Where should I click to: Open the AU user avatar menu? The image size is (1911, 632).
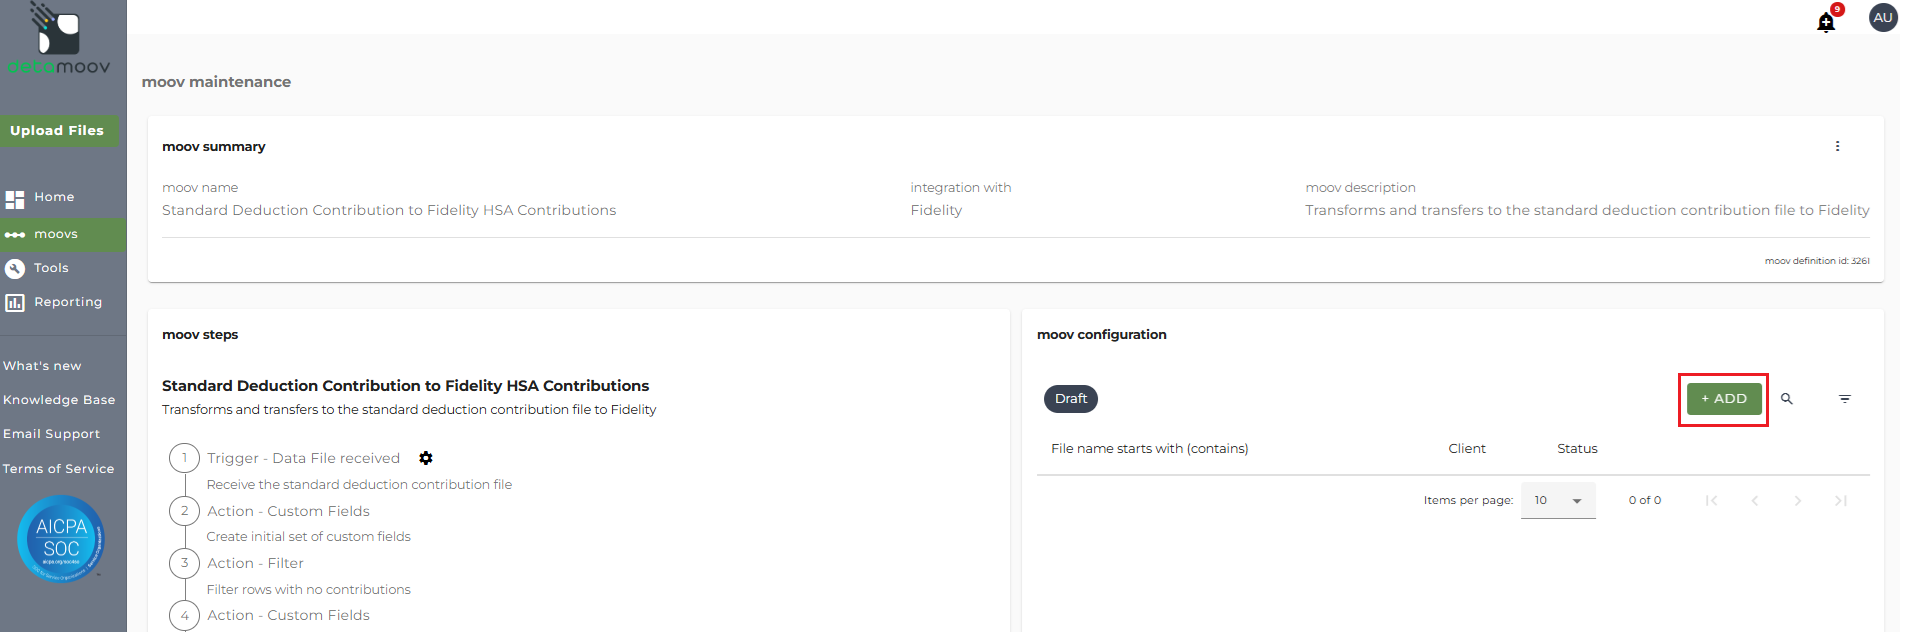[x=1883, y=17]
